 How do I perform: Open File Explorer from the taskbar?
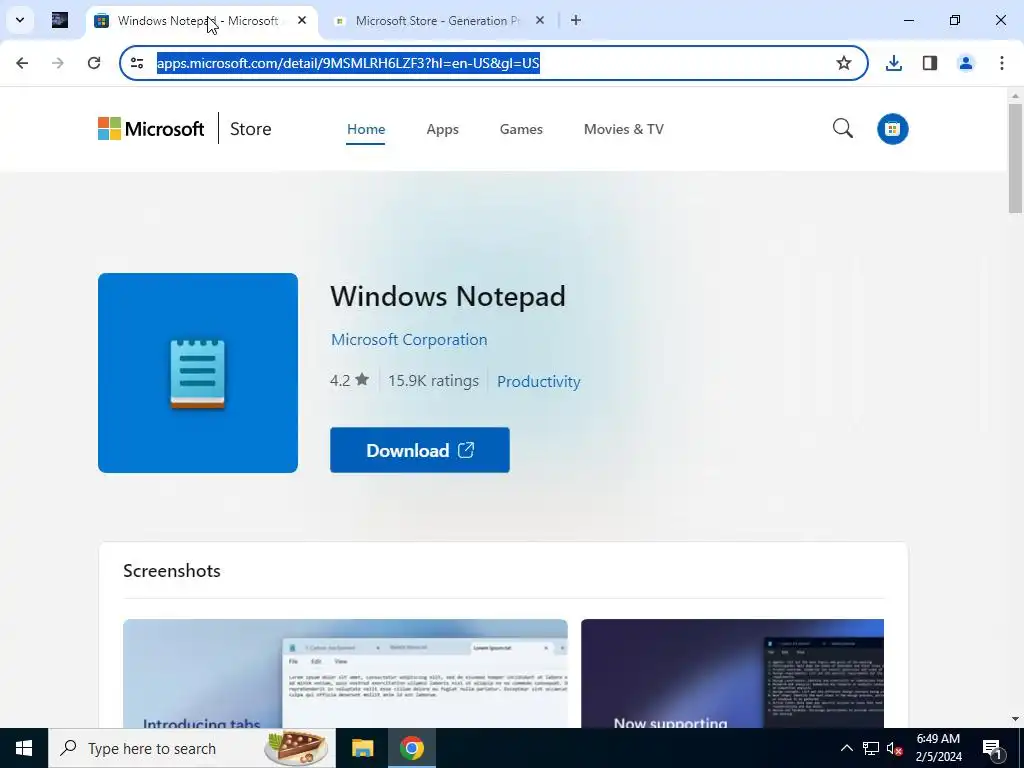(363, 748)
